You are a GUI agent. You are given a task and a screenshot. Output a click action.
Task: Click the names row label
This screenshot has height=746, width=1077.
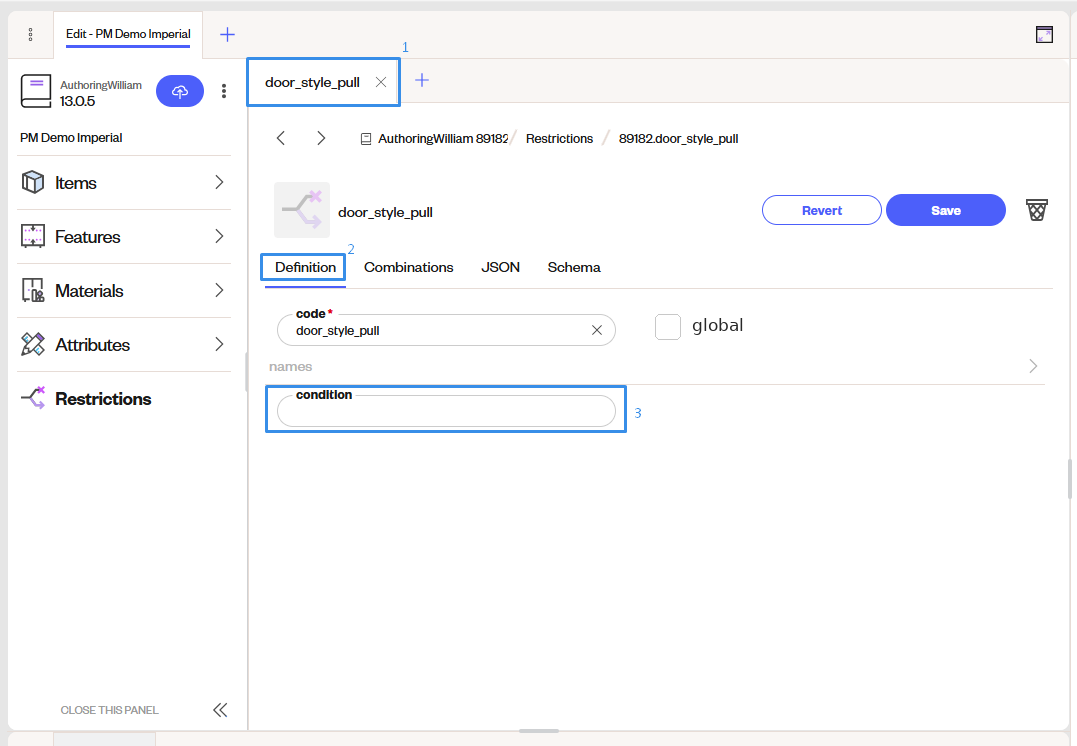click(x=291, y=367)
